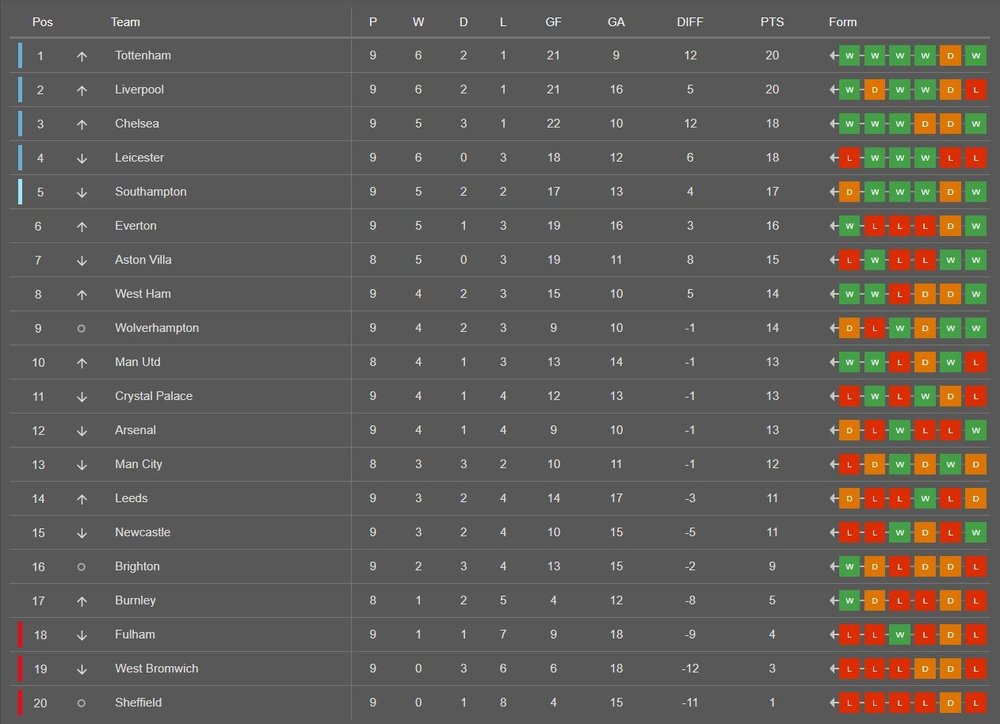
Task: Select the draw badge in Sheffield's form
Action: [x=952, y=702]
